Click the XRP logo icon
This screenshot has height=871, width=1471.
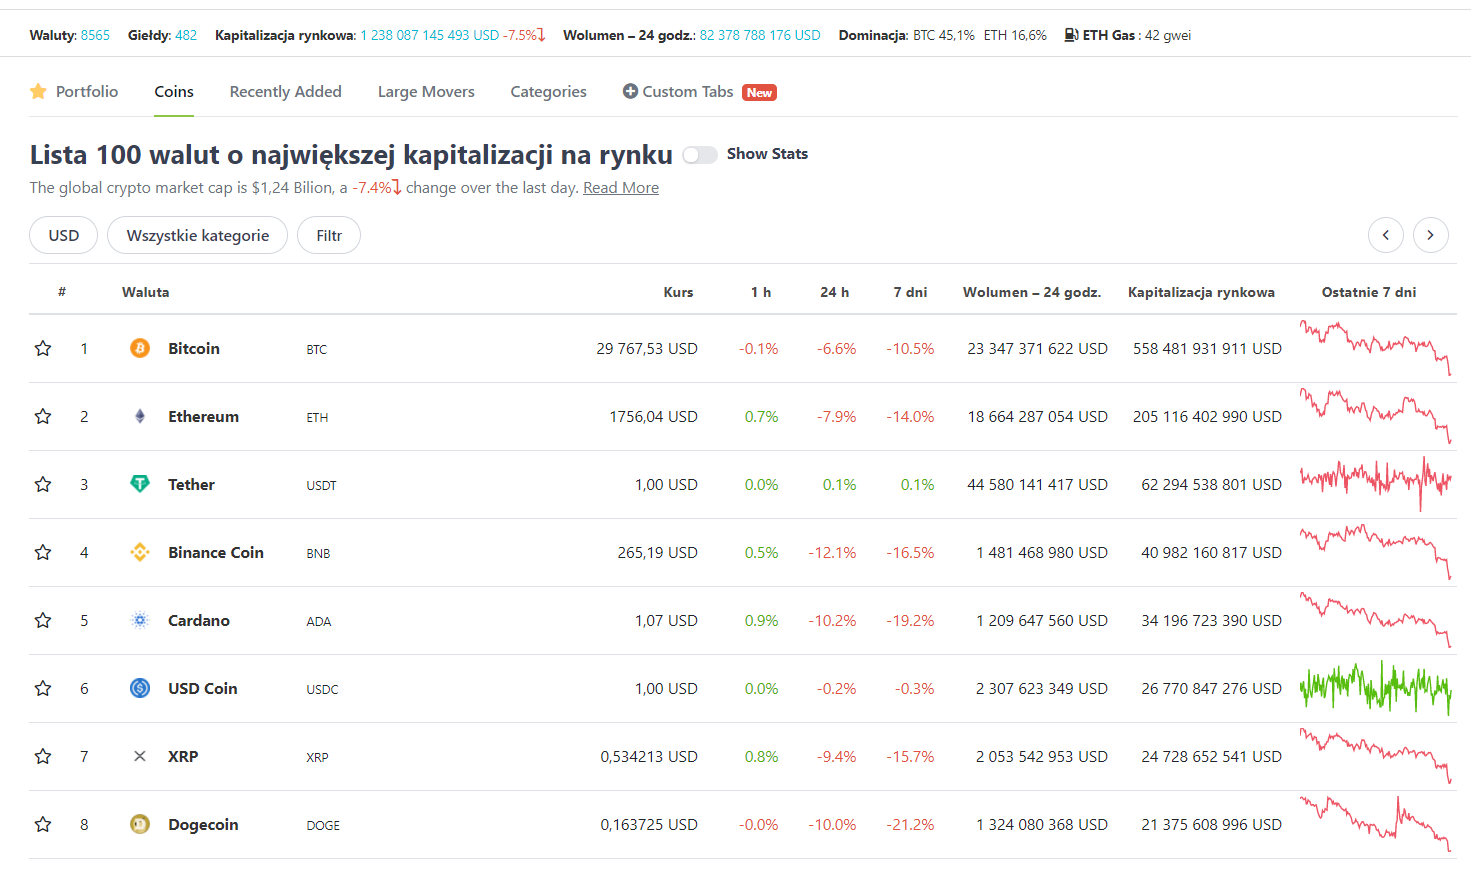[x=140, y=756]
